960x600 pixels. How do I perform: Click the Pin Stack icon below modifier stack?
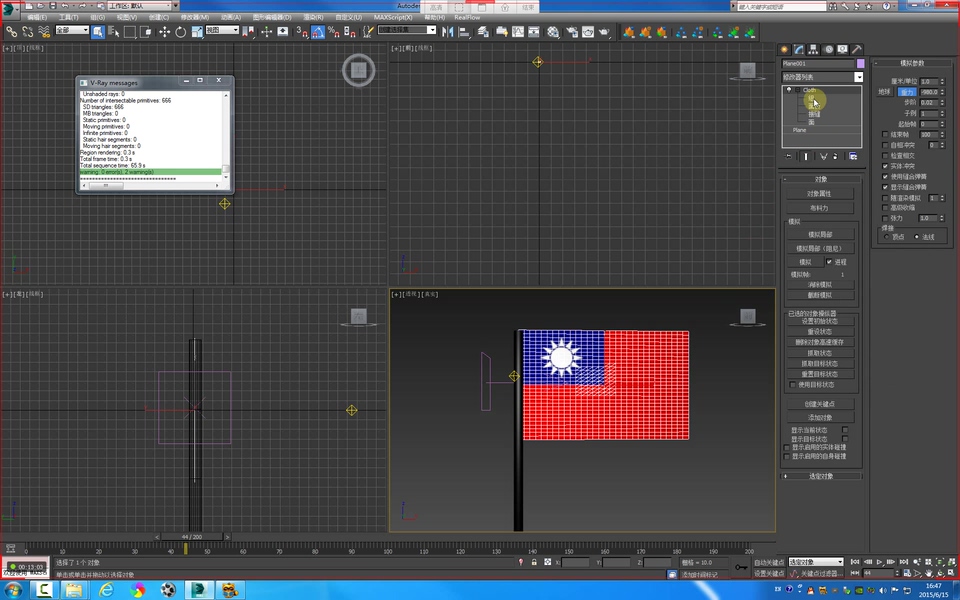789,157
